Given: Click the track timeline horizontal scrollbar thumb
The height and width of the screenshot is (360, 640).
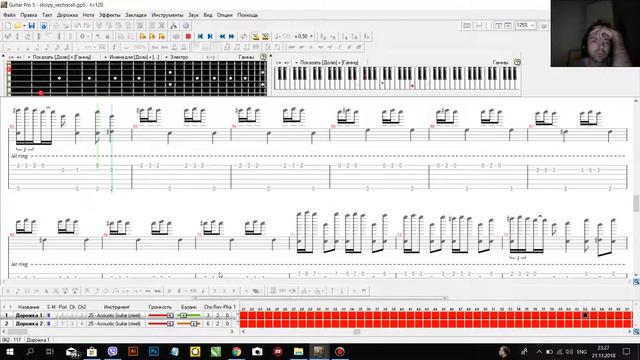Looking at the screenshot, I should 357,332.
